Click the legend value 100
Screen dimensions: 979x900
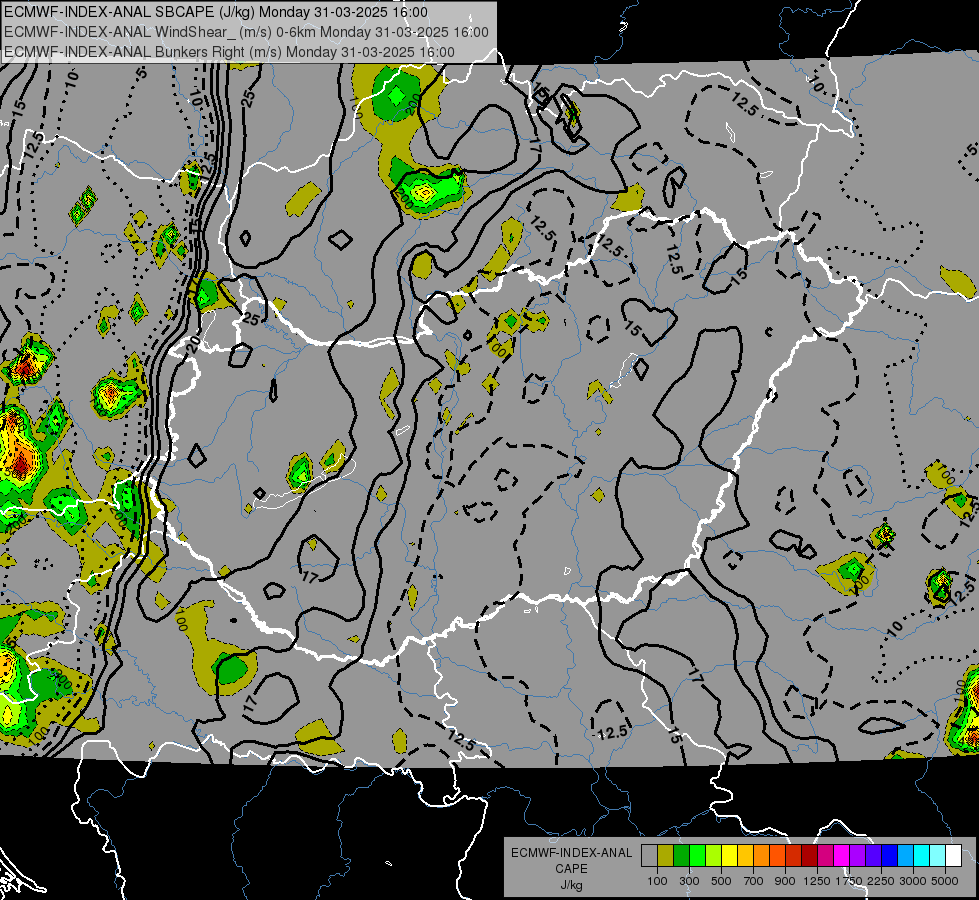tap(657, 881)
